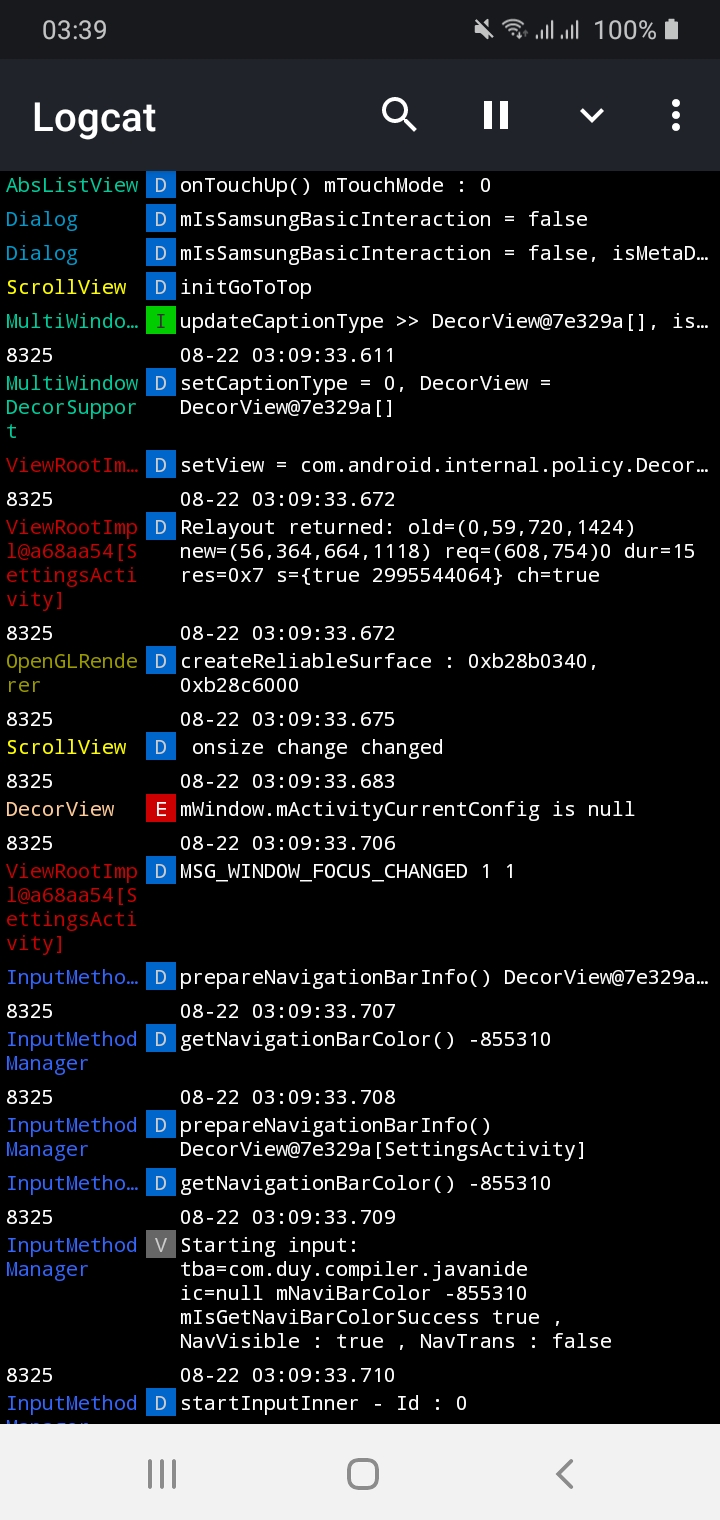Pause the live log stream

(x=495, y=115)
